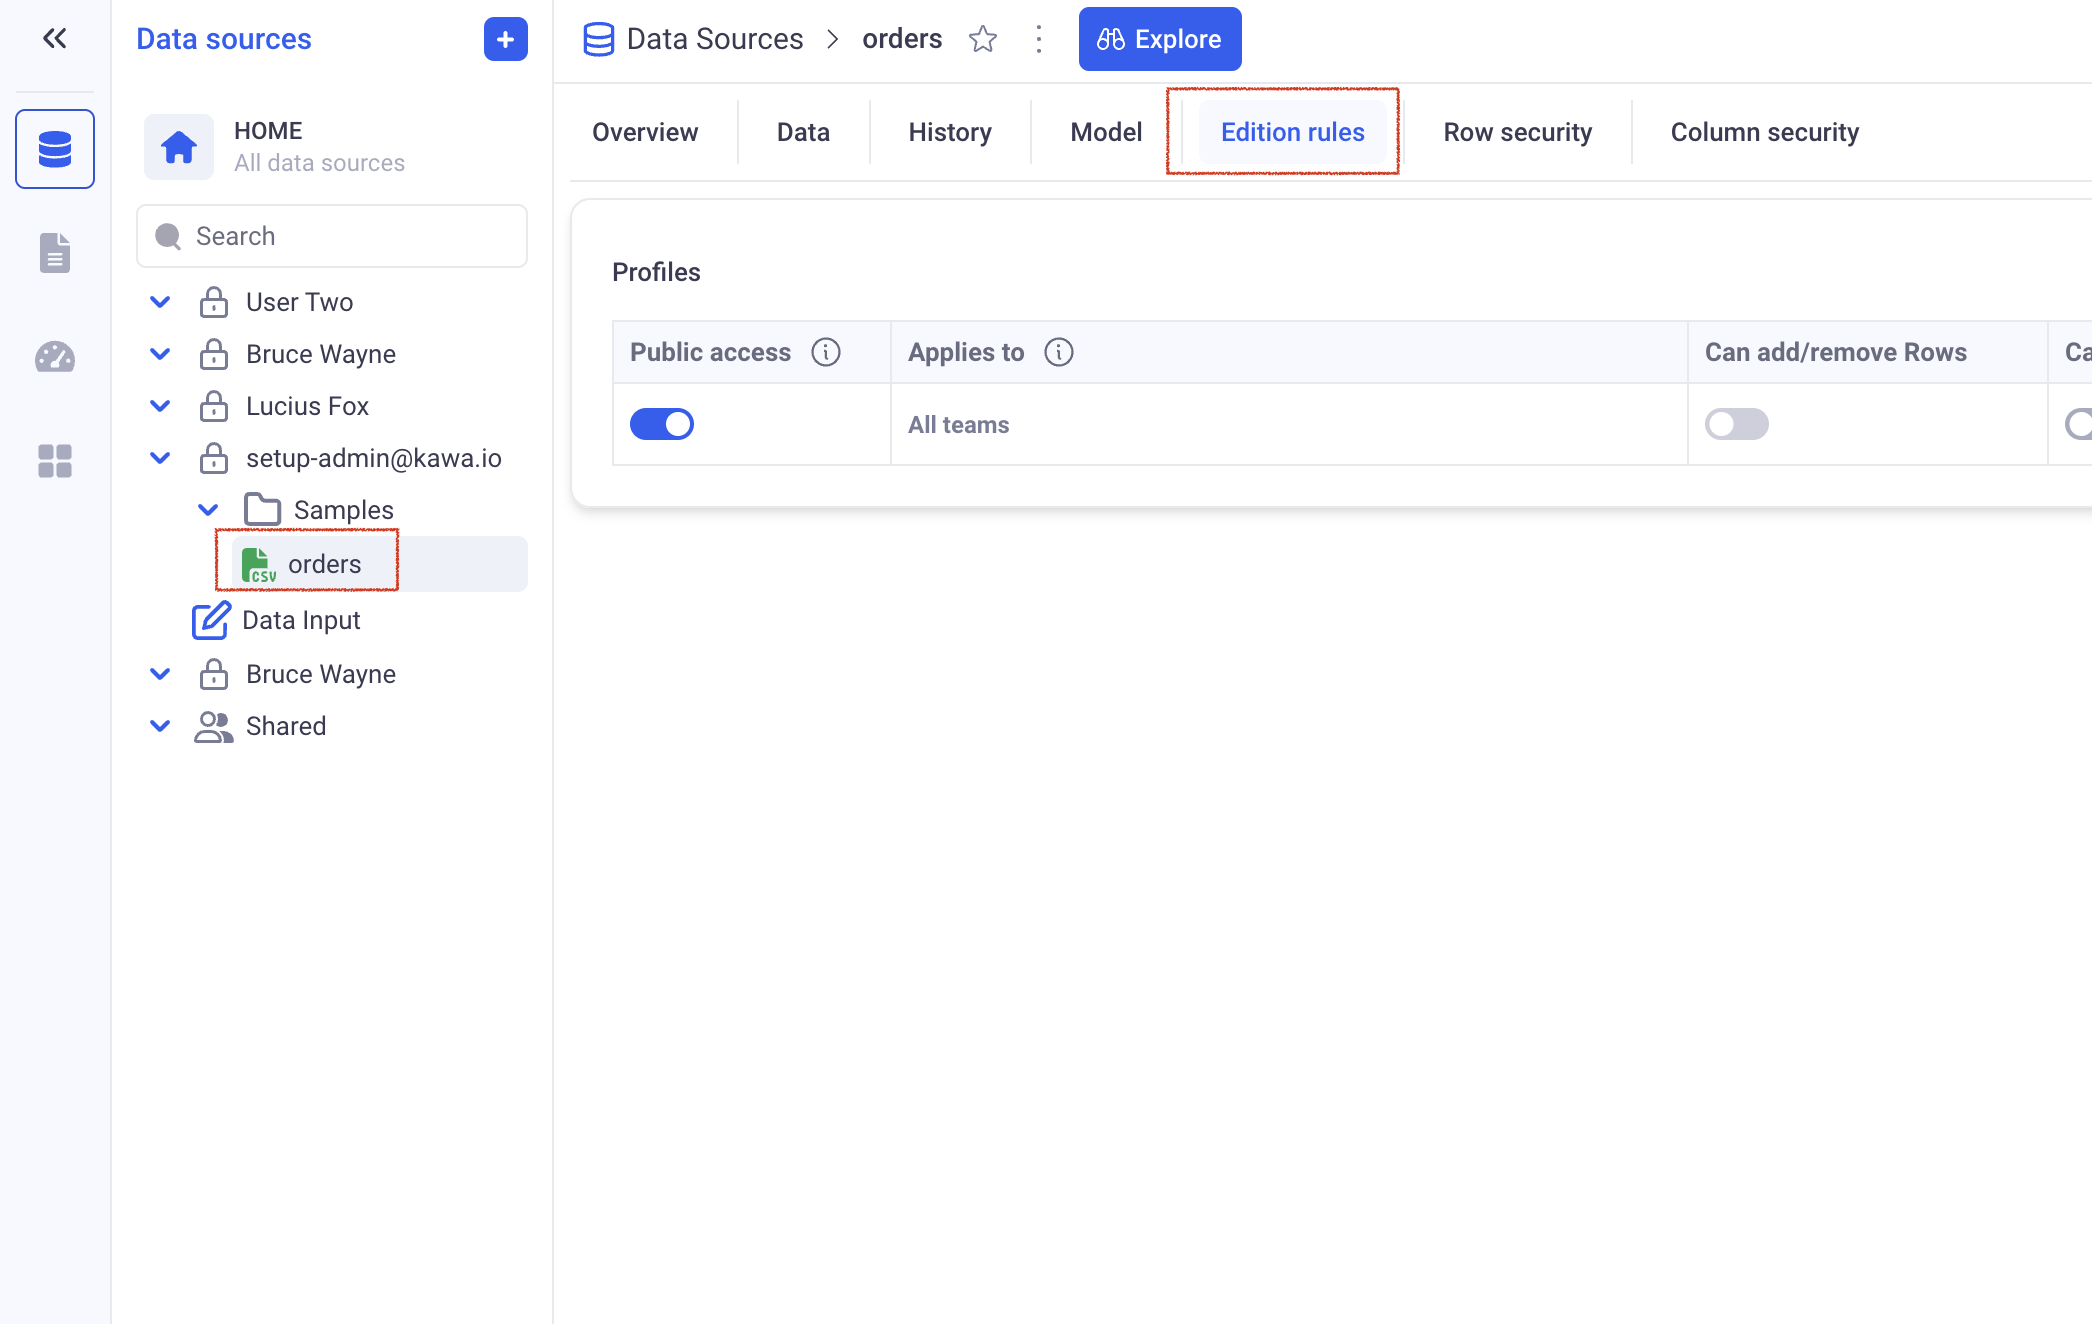
Task: Collapse the Samples folder chevron
Action: 208,510
